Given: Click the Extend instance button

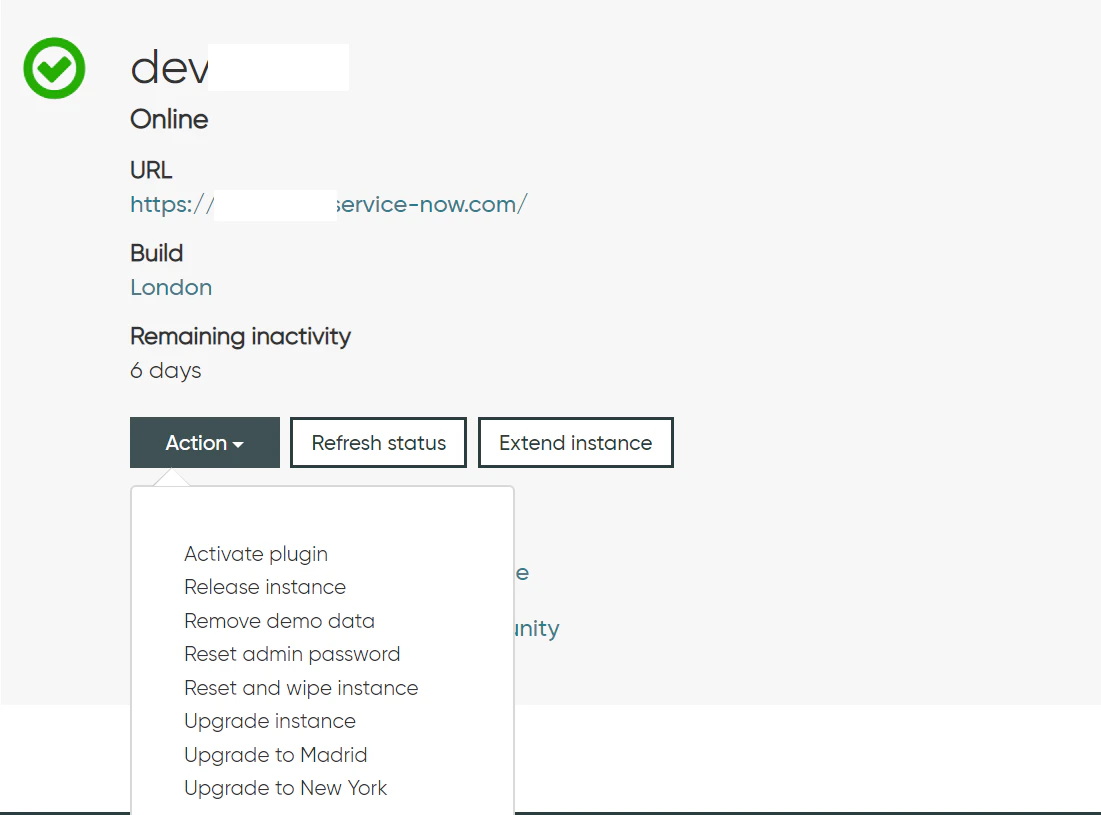Looking at the screenshot, I should coord(576,443).
